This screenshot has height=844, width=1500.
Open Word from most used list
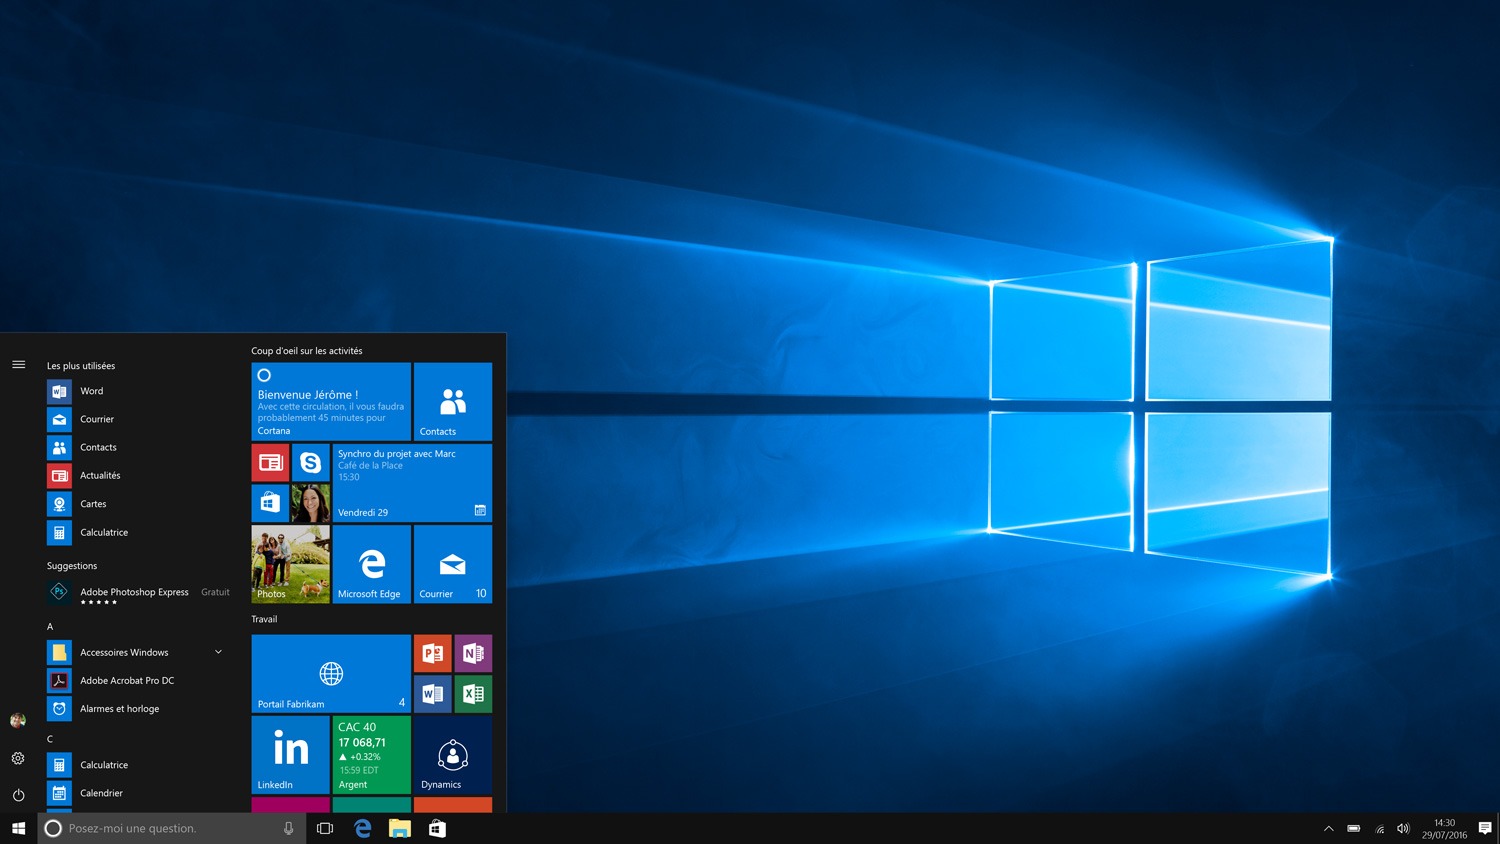91,391
